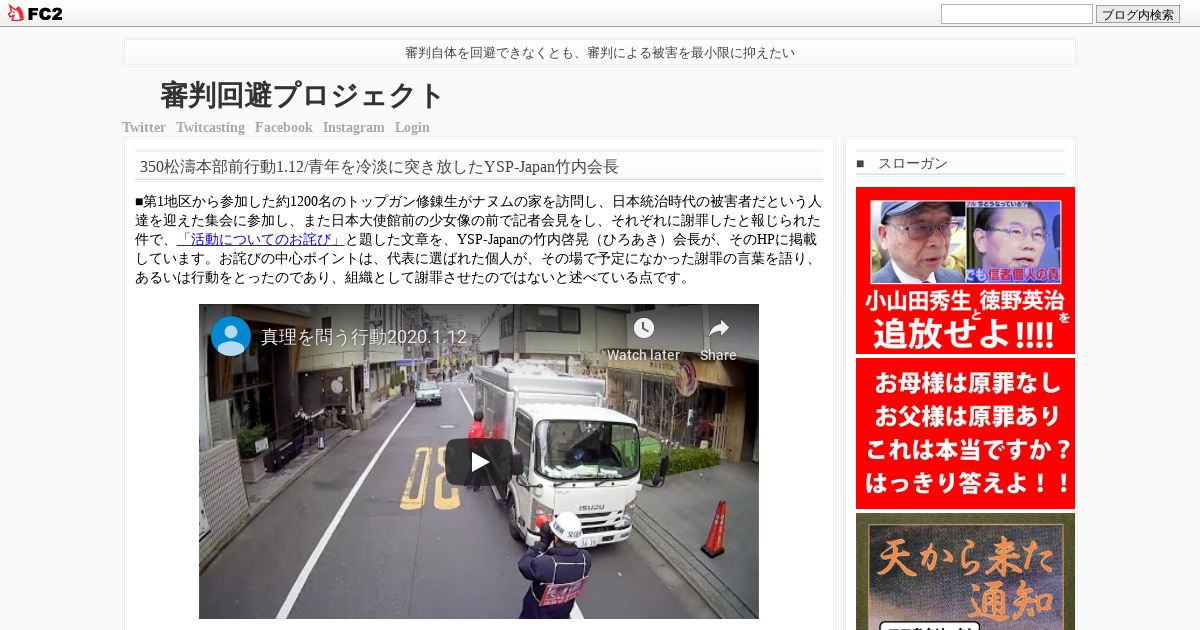Click the video channel avatar icon
The width and height of the screenshot is (1200, 630).
(231, 336)
